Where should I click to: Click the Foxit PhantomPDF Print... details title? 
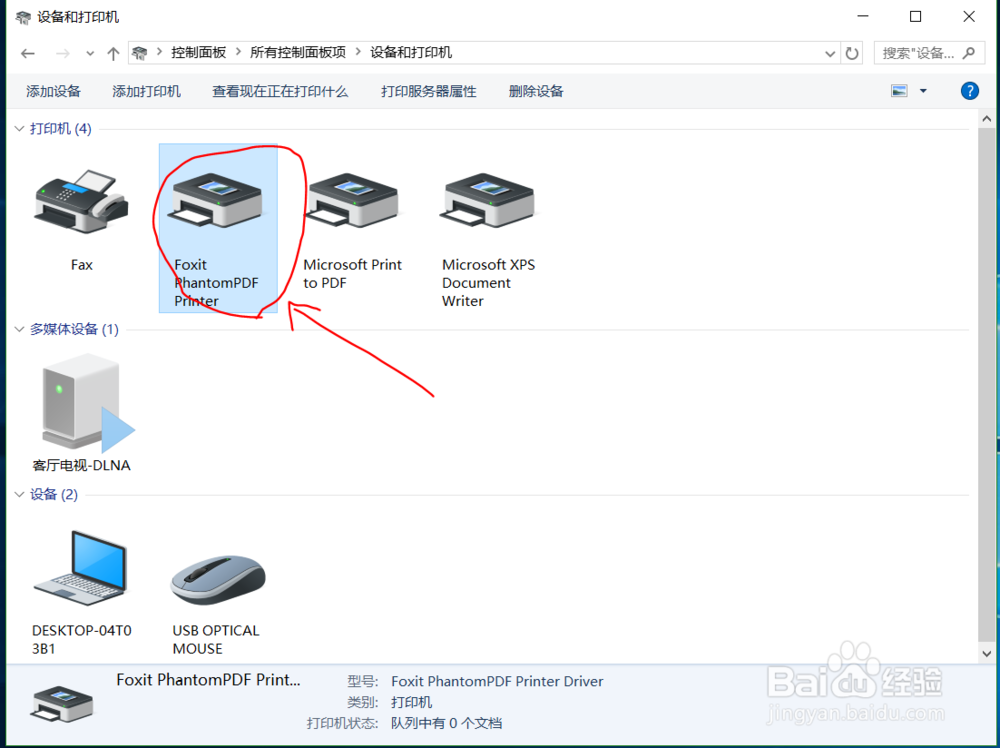click(208, 680)
